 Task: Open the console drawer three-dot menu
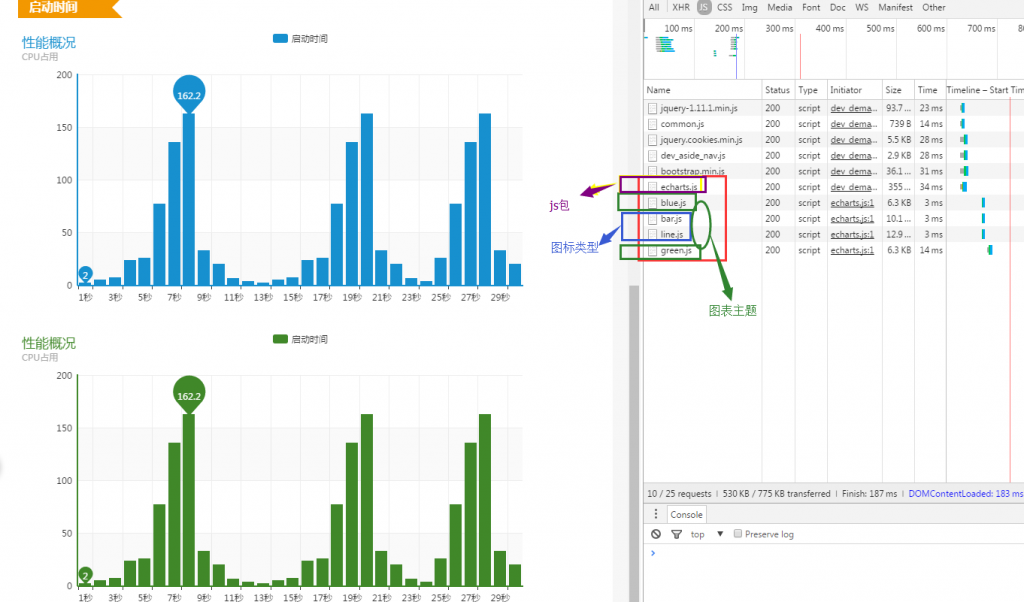click(x=656, y=514)
